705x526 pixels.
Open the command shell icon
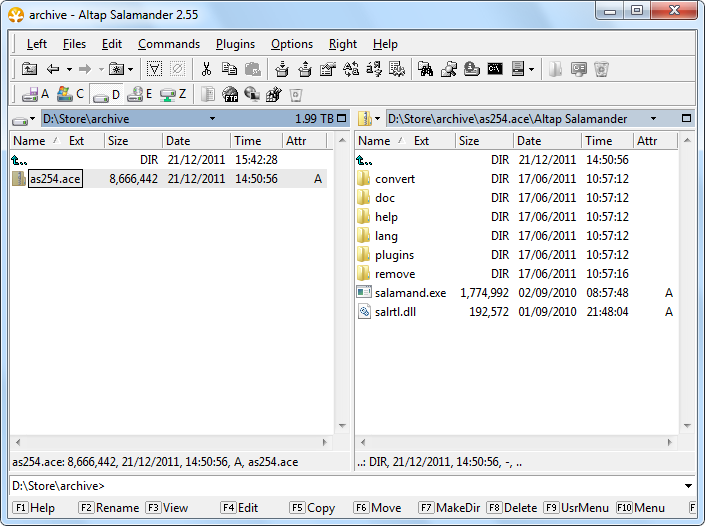[495, 69]
